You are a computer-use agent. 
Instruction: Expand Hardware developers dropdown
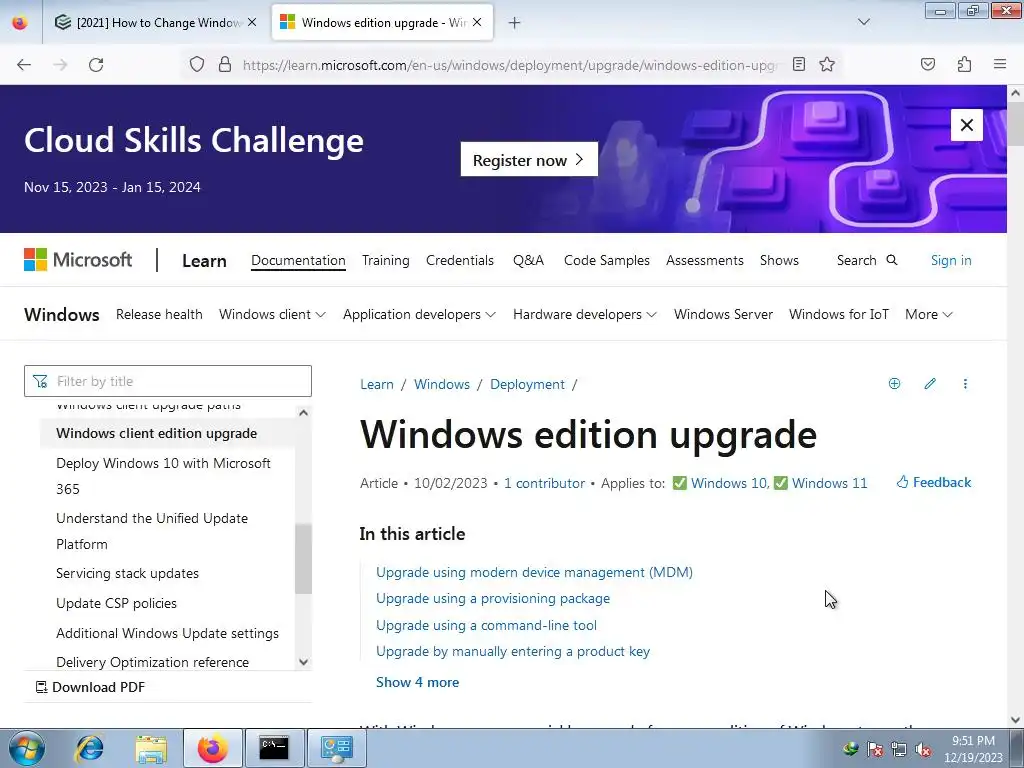click(584, 314)
